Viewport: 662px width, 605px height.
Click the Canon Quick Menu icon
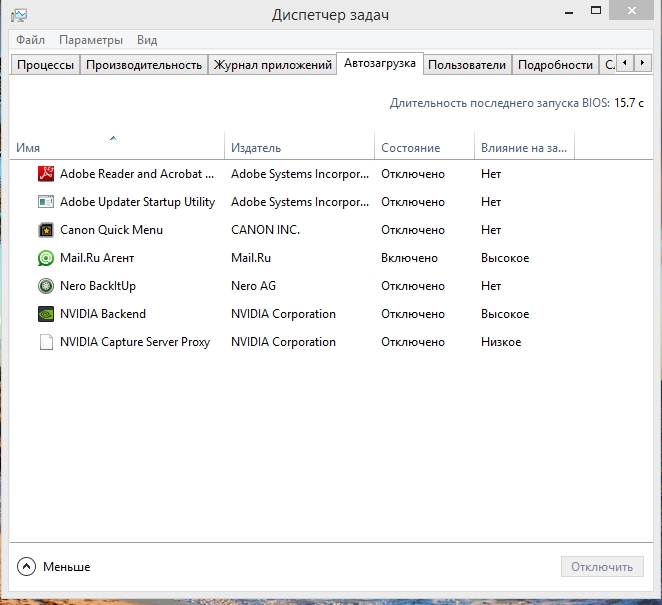45,230
